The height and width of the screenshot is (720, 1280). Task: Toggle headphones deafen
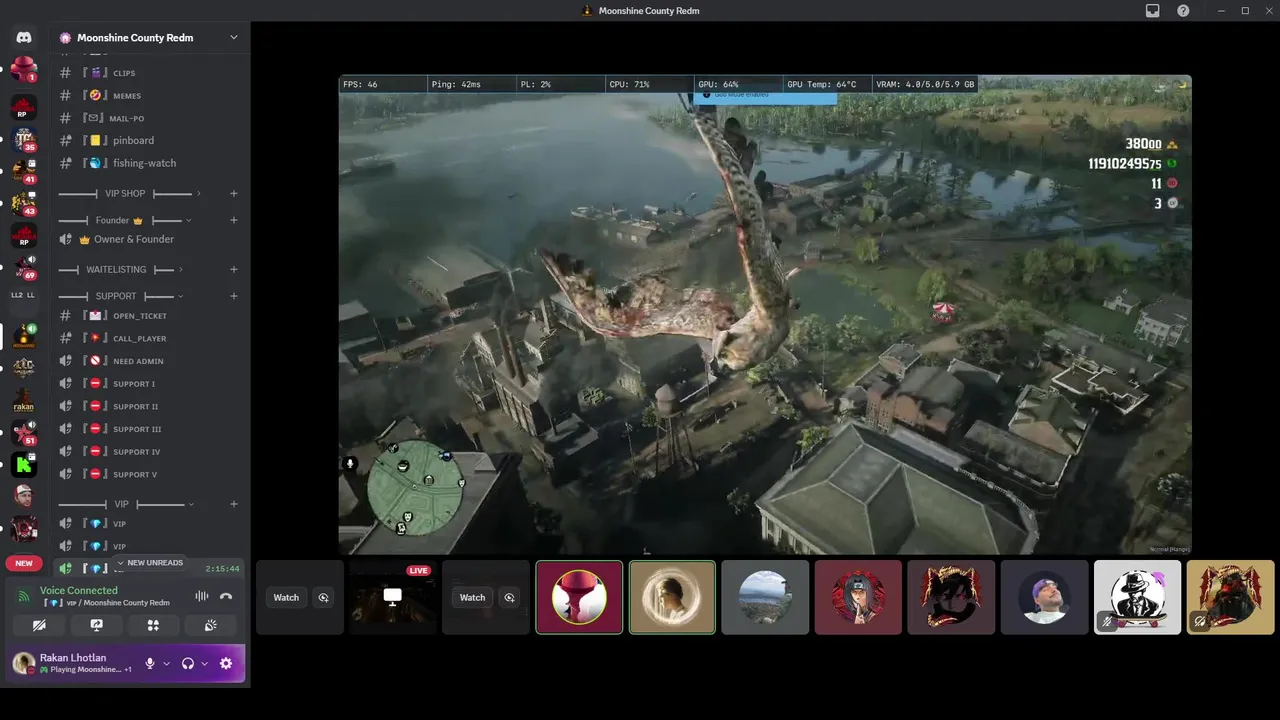tap(187, 663)
